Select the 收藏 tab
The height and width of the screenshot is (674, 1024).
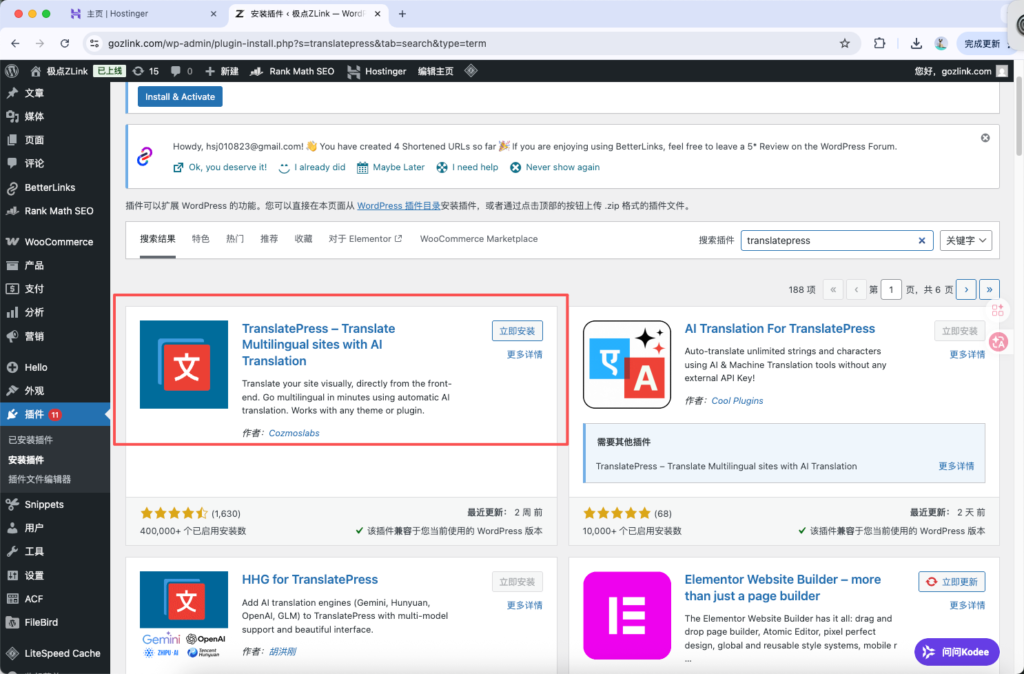tap(303, 239)
